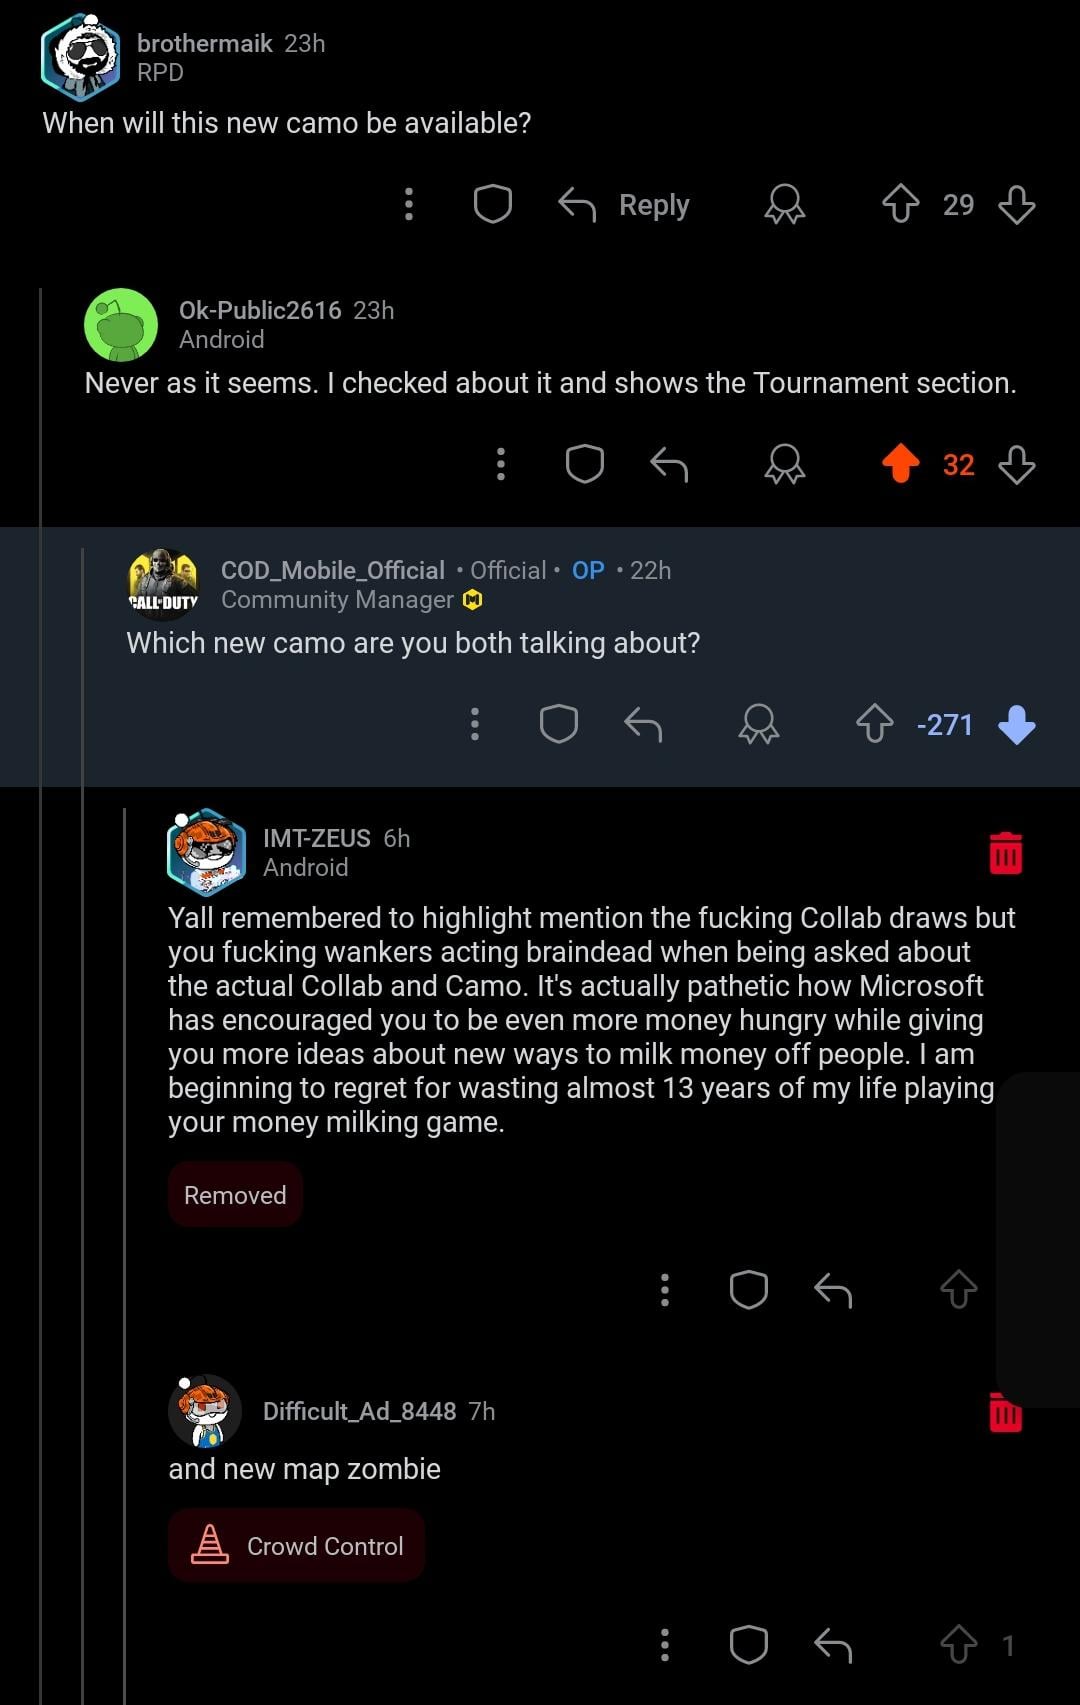Open COD_Mobile_Official username profile
The width and height of the screenshot is (1080, 1705).
pyautogui.click(x=332, y=570)
